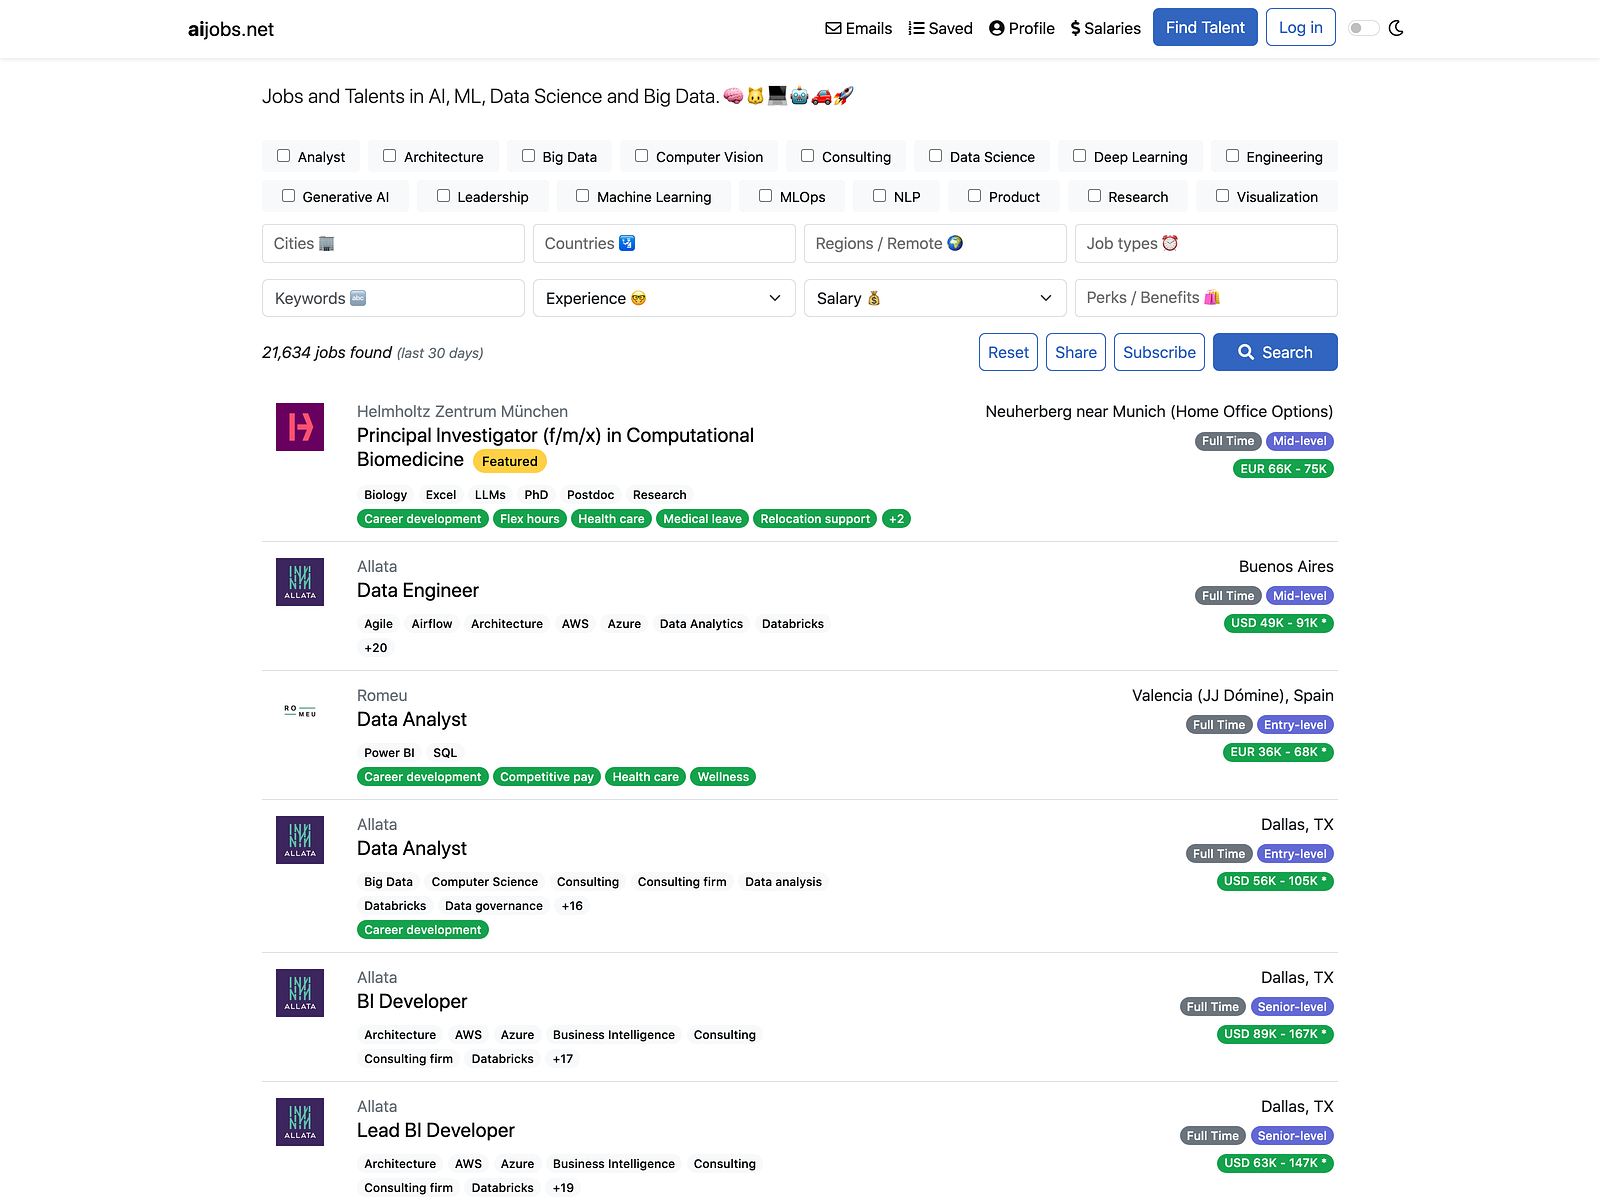The height and width of the screenshot is (1200, 1600).
Task: Tick the Data Science checkbox
Action: point(936,156)
